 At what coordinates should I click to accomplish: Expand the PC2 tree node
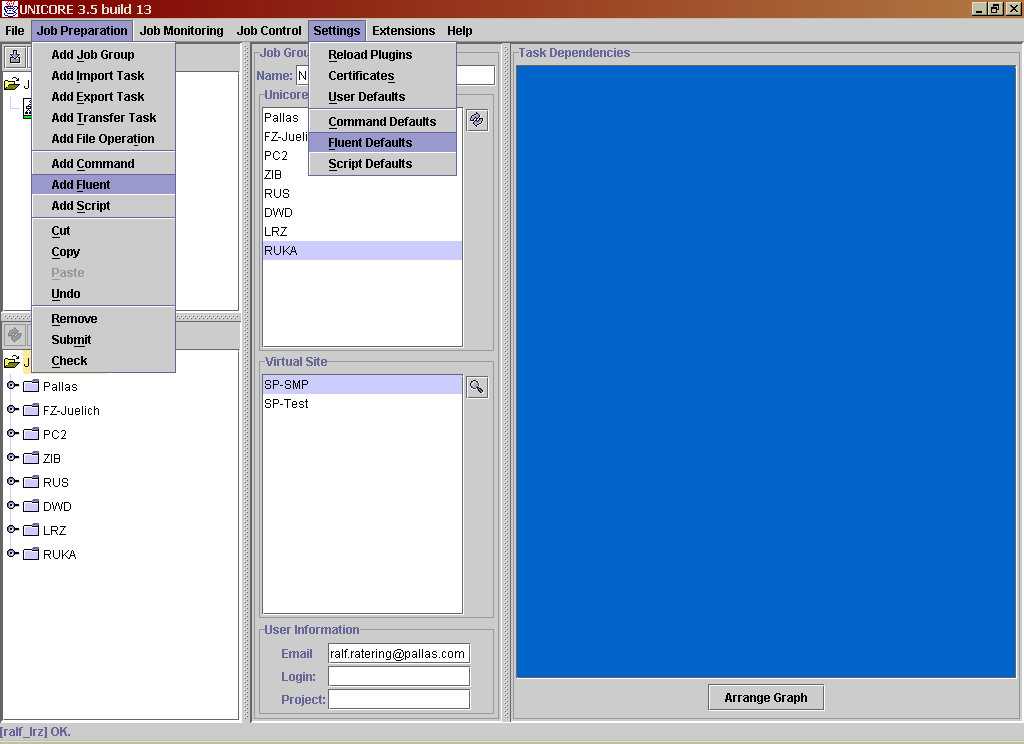point(12,433)
